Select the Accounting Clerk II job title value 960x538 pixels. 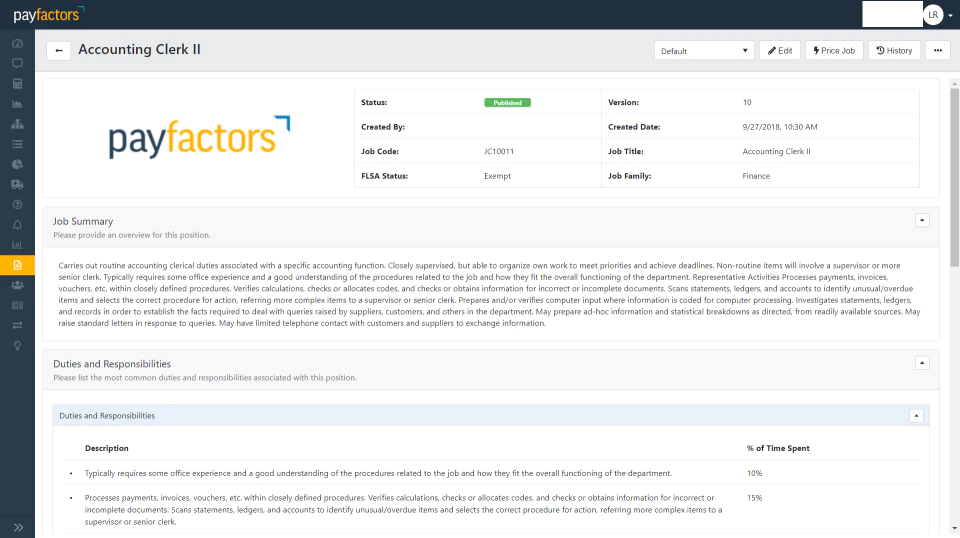776,151
